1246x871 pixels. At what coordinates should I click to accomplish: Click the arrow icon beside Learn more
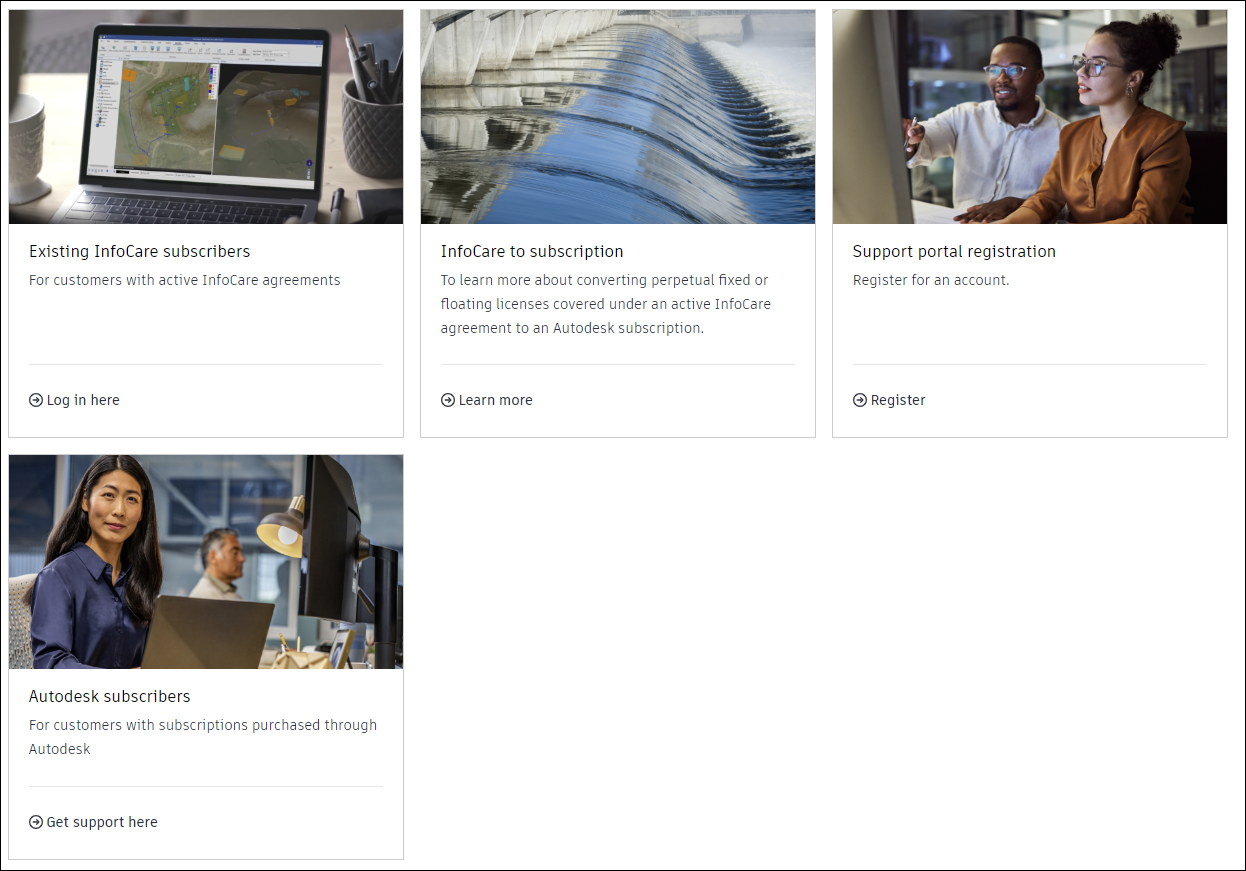tap(448, 400)
